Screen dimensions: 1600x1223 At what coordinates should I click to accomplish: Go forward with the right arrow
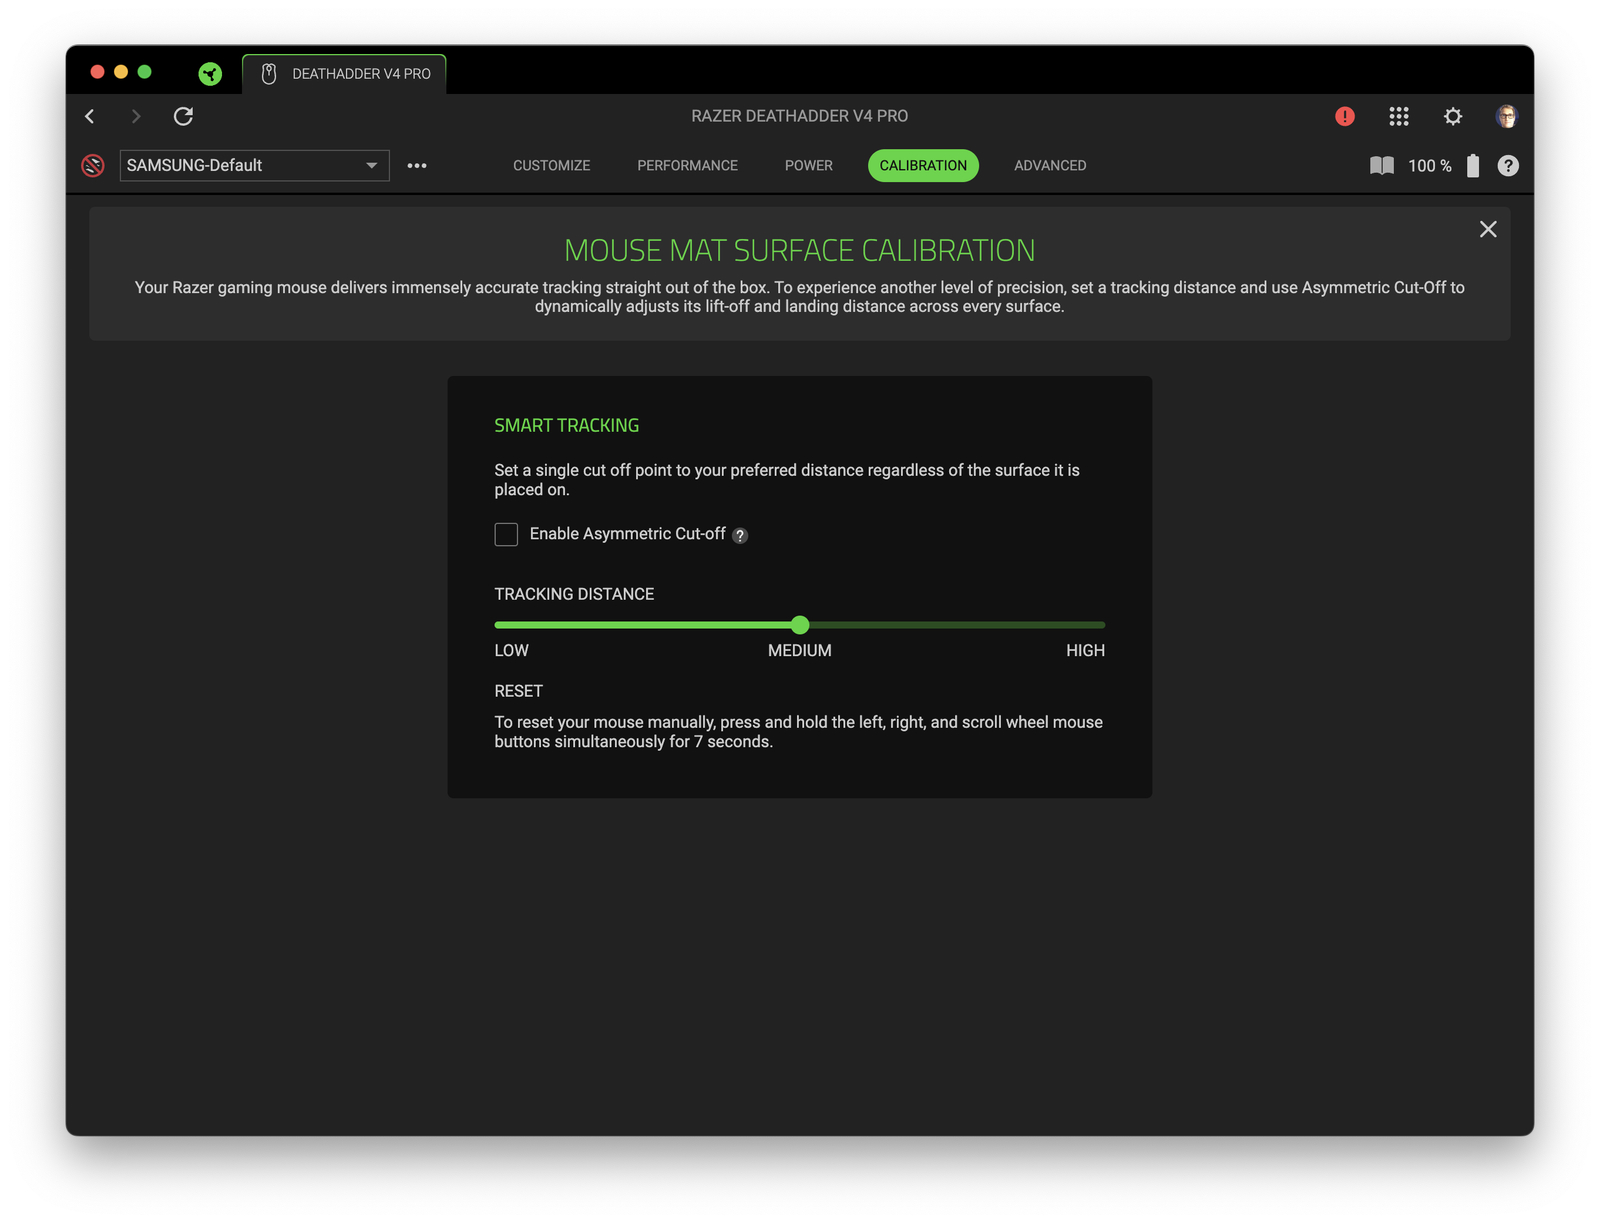pos(136,116)
